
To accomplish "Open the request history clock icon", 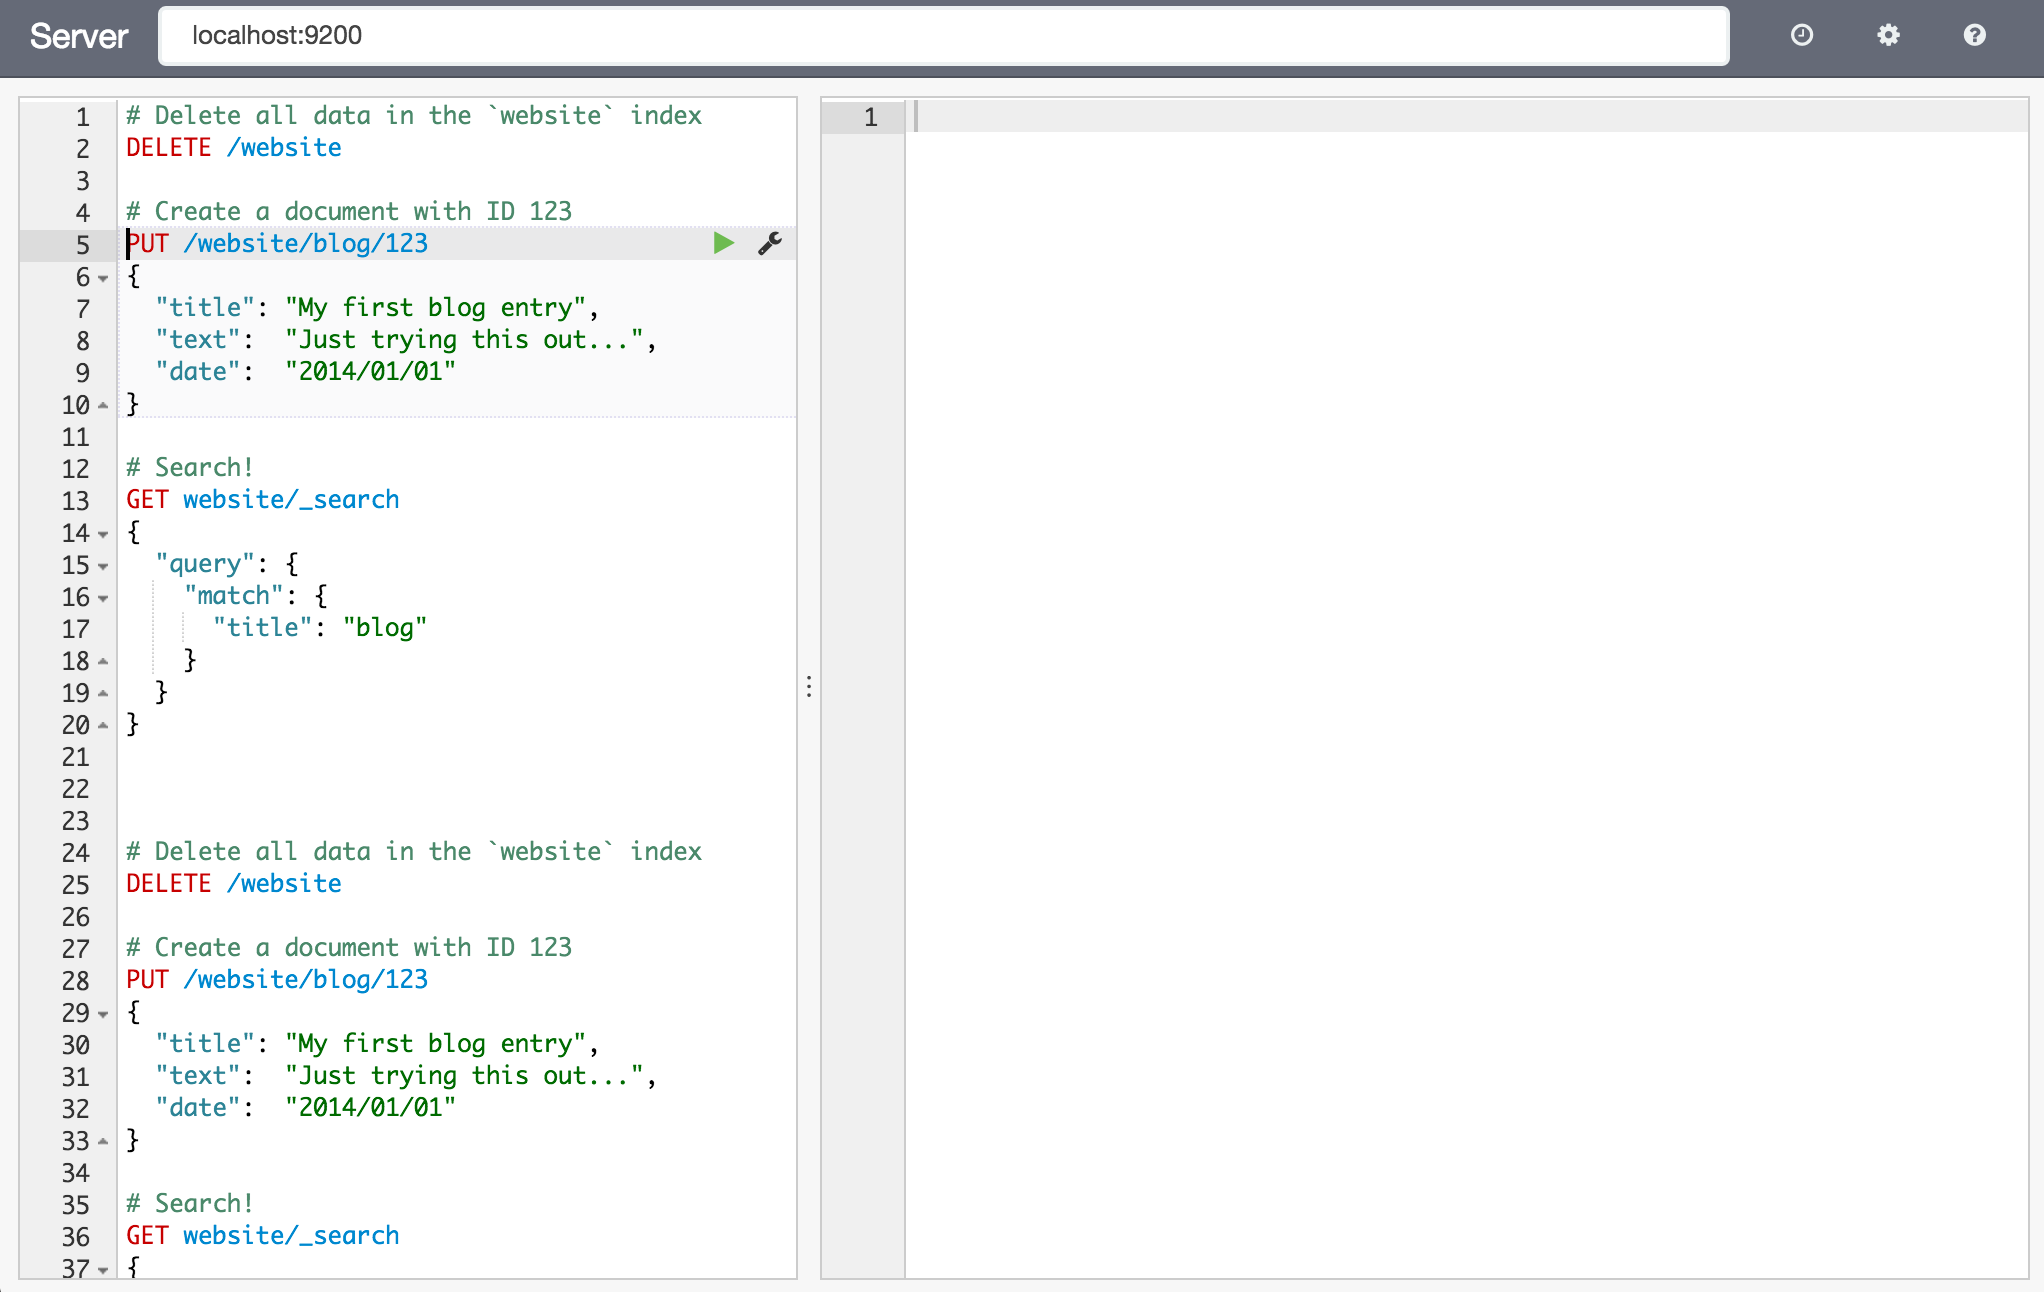I will 1801,35.
